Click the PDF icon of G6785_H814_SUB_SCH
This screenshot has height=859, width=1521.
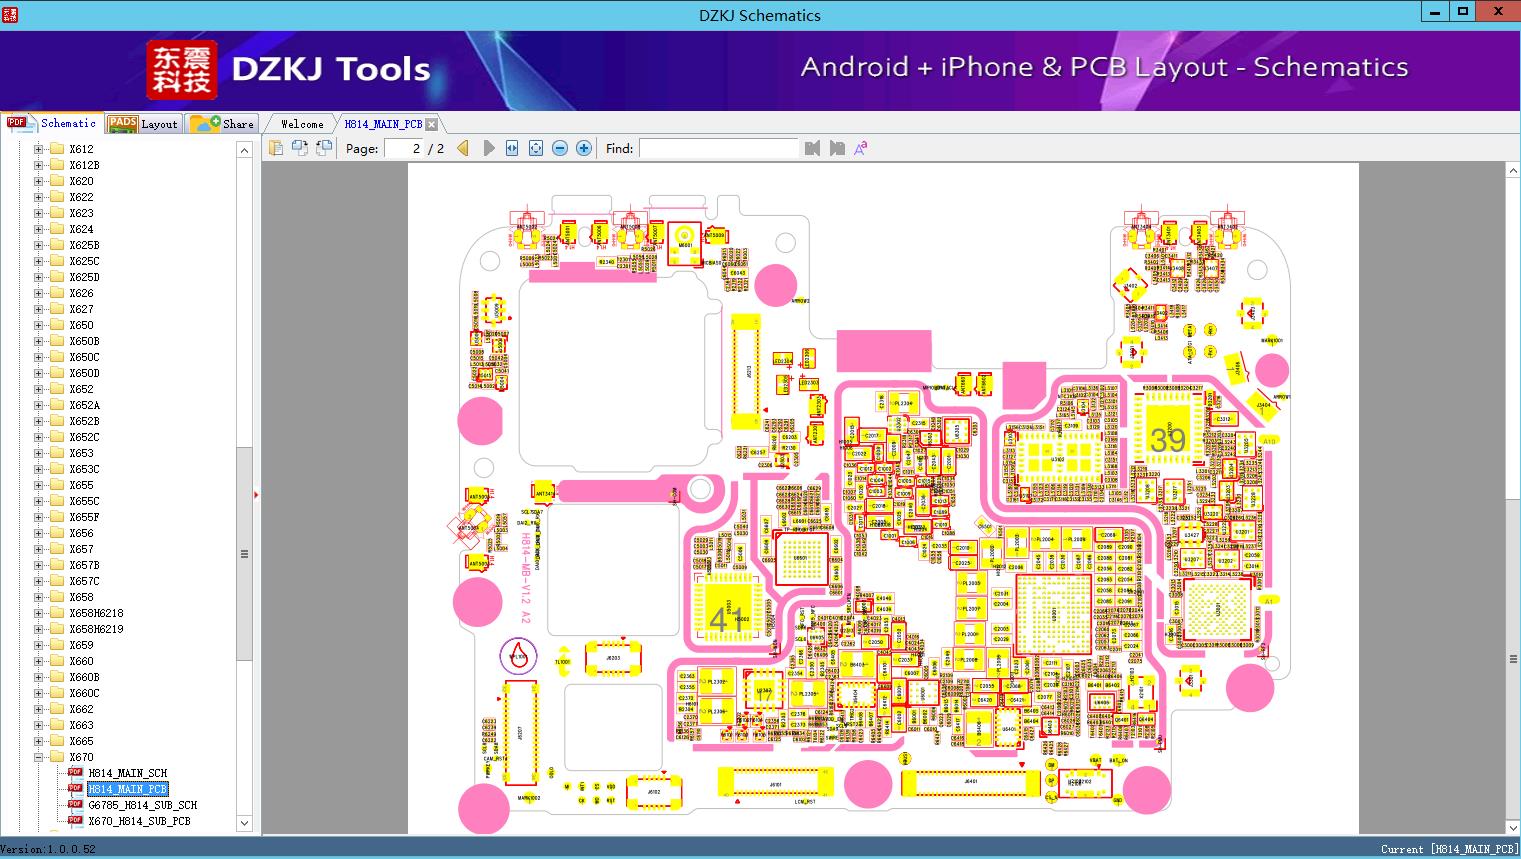click(x=75, y=805)
